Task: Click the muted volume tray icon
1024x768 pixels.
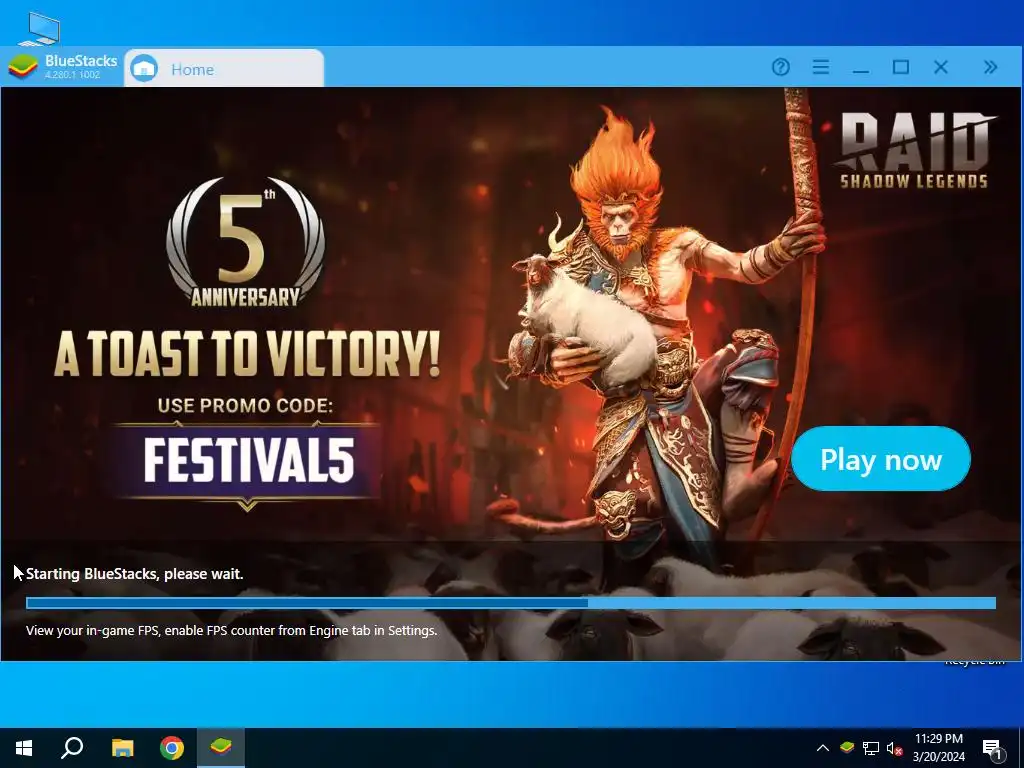Action: tap(895, 748)
